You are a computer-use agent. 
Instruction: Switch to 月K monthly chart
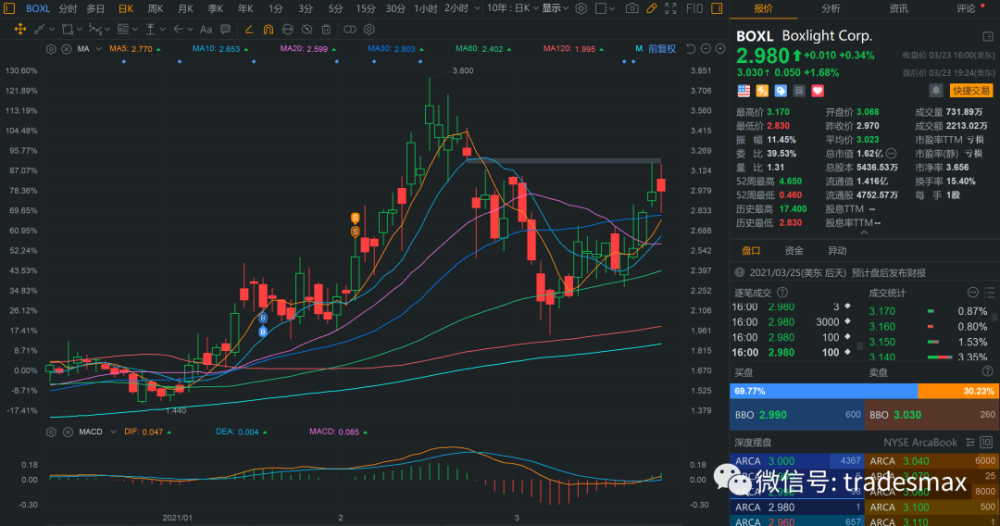pyautogui.click(x=185, y=8)
